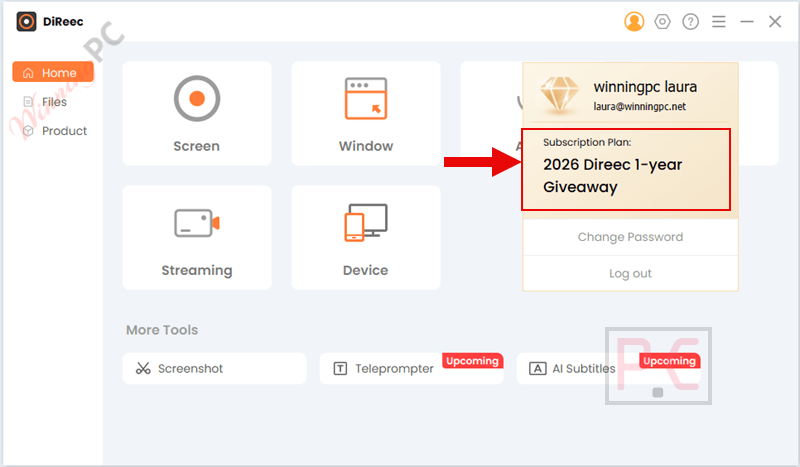This screenshot has width=800, height=467.
Task: Close the DiReec window
Action: click(775, 21)
